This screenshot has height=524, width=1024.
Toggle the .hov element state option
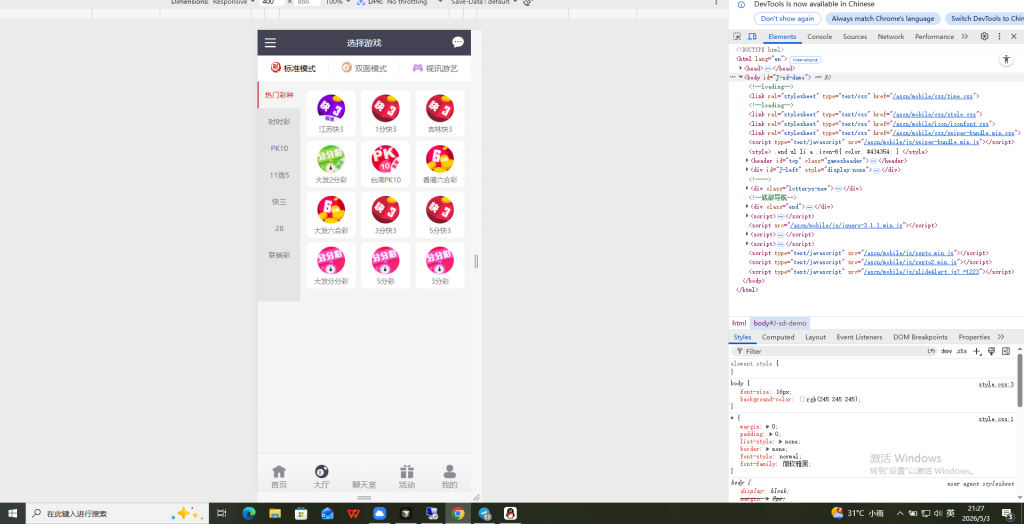click(946, 352)
